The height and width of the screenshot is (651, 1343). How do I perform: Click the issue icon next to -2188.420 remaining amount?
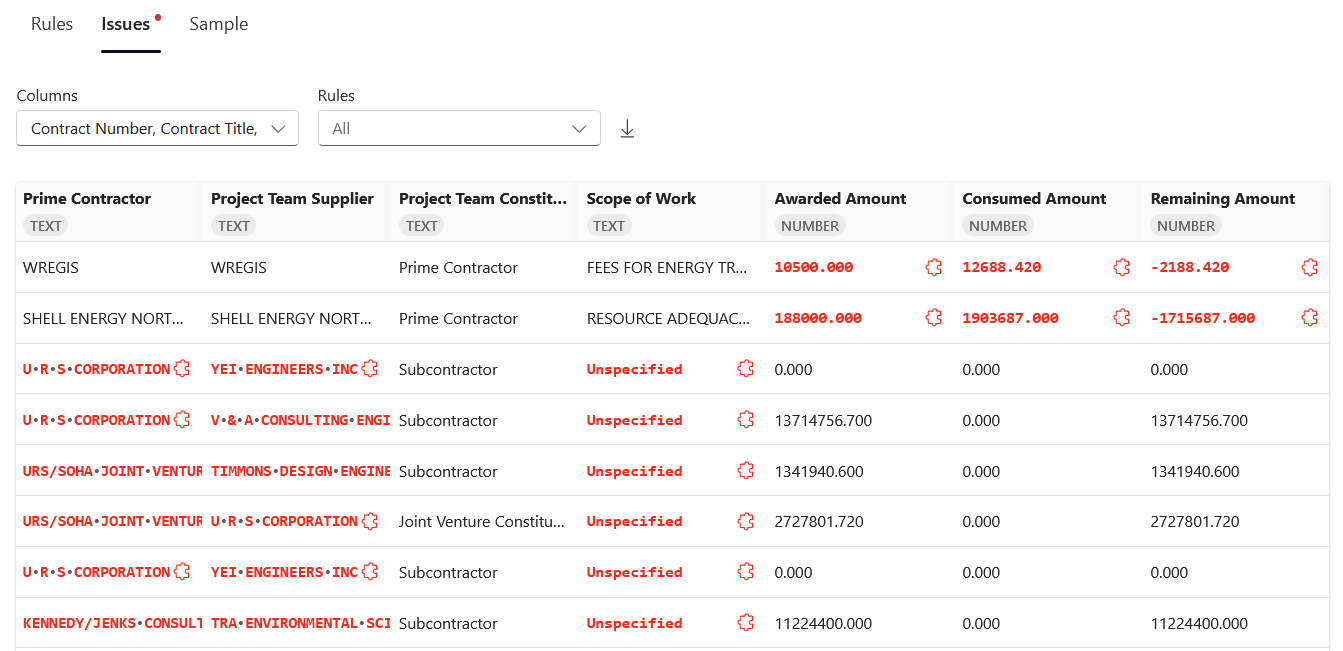(1310, 267)
